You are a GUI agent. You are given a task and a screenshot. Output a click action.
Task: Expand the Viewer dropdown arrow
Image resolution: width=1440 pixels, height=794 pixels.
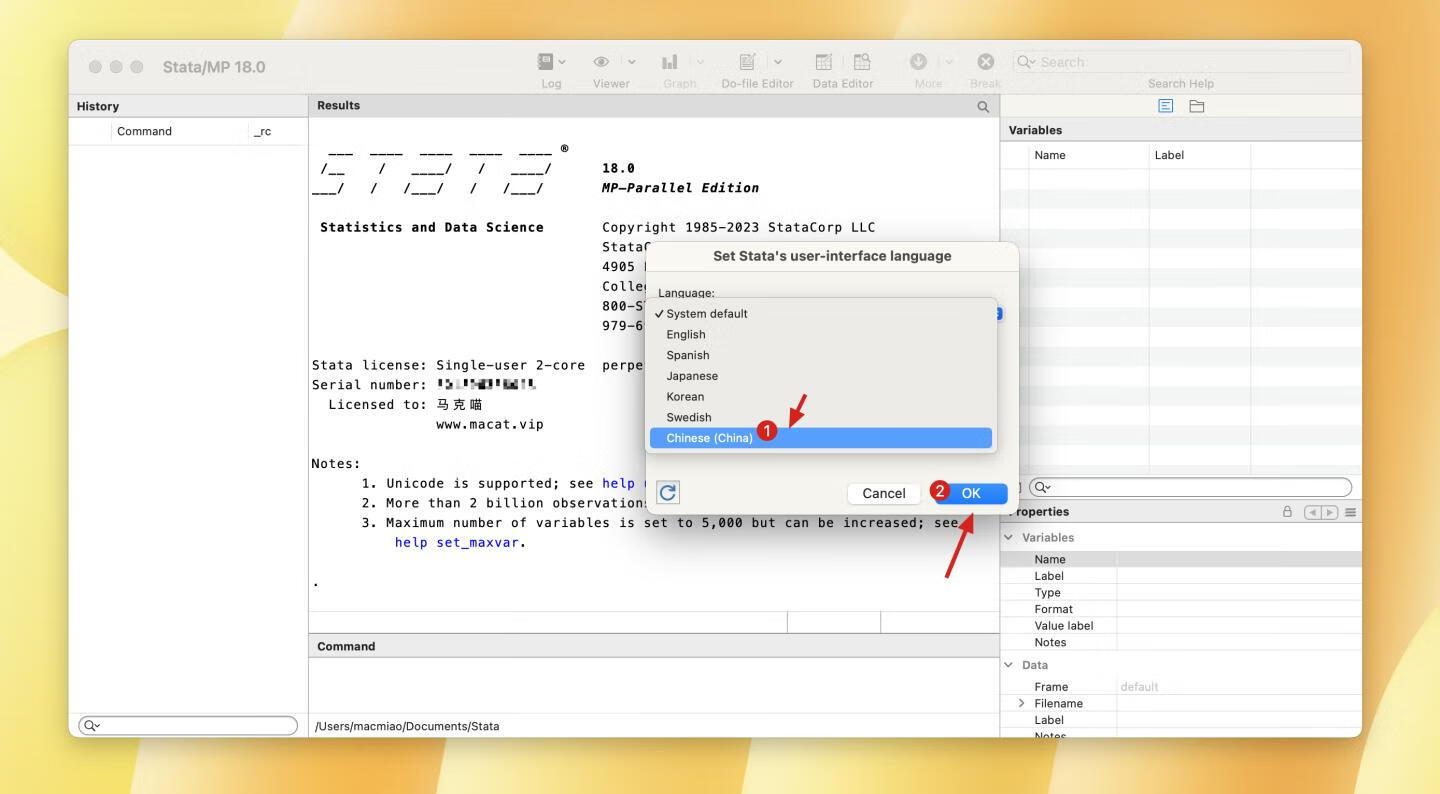(x=631, y=62)
